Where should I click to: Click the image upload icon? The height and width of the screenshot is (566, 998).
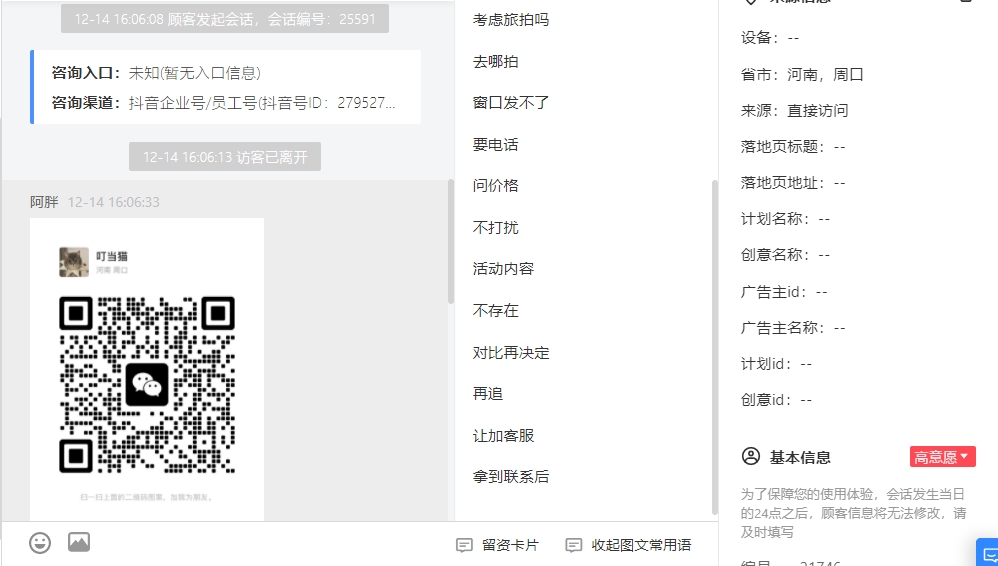[x=79, y=542]
